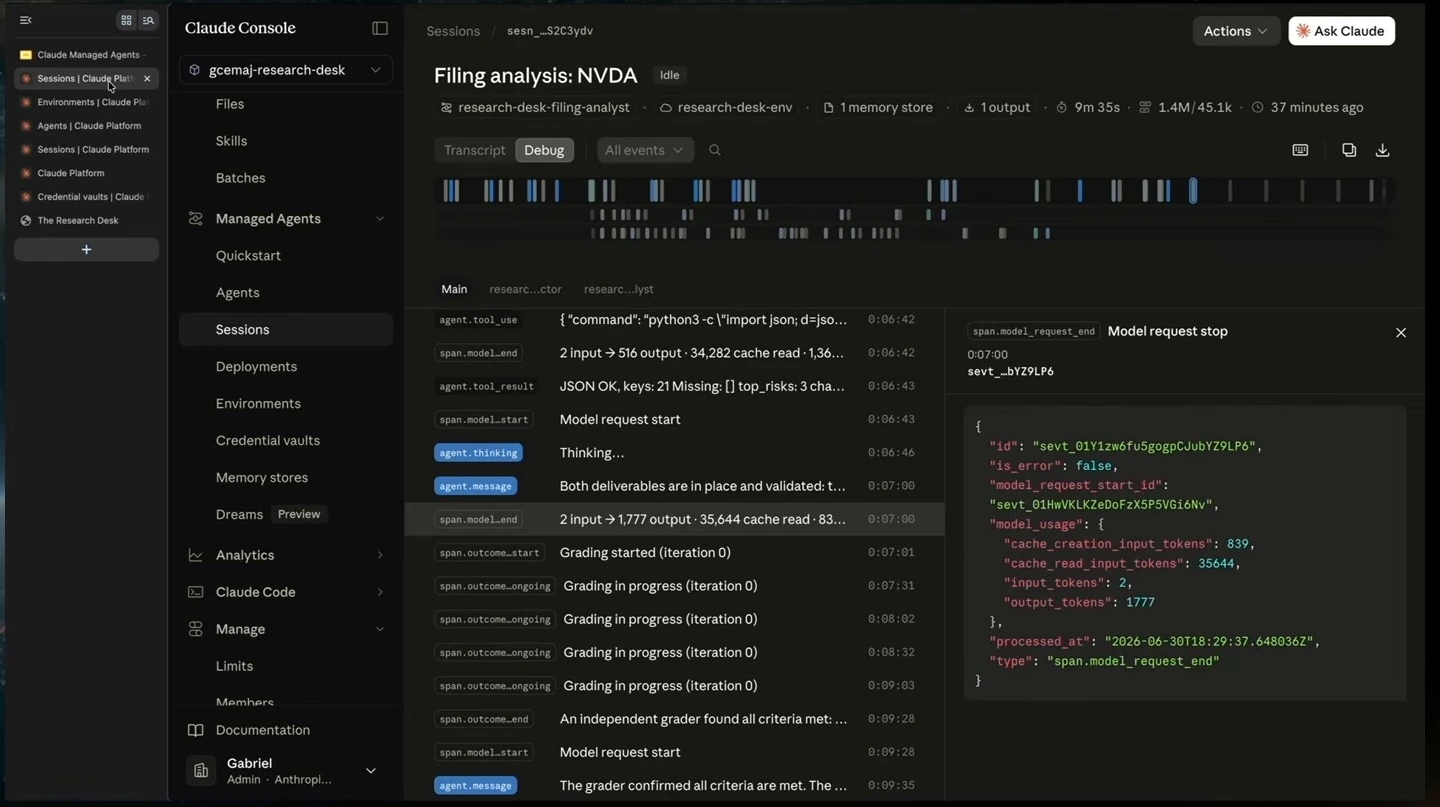Open Dreams Preview in the sidebar
This screenshot has width=1440, height=807.
point(268,514)
